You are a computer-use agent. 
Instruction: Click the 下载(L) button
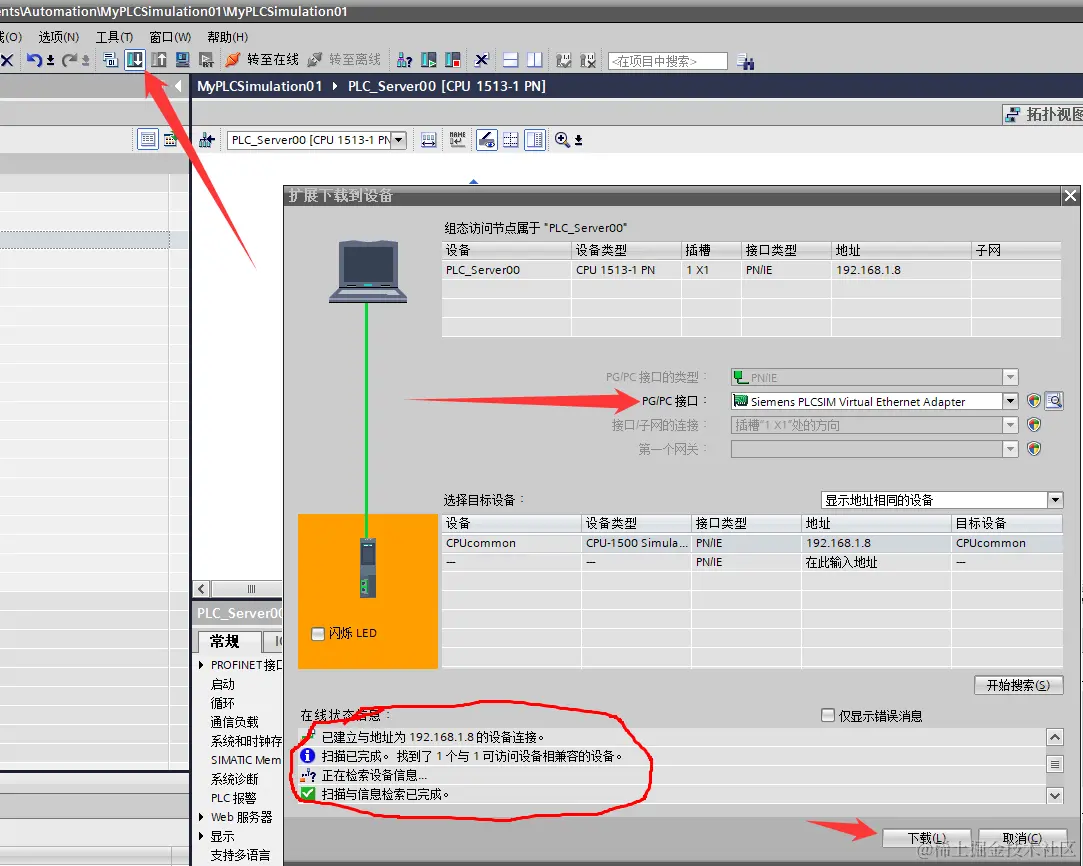click(x=926, y=838)
